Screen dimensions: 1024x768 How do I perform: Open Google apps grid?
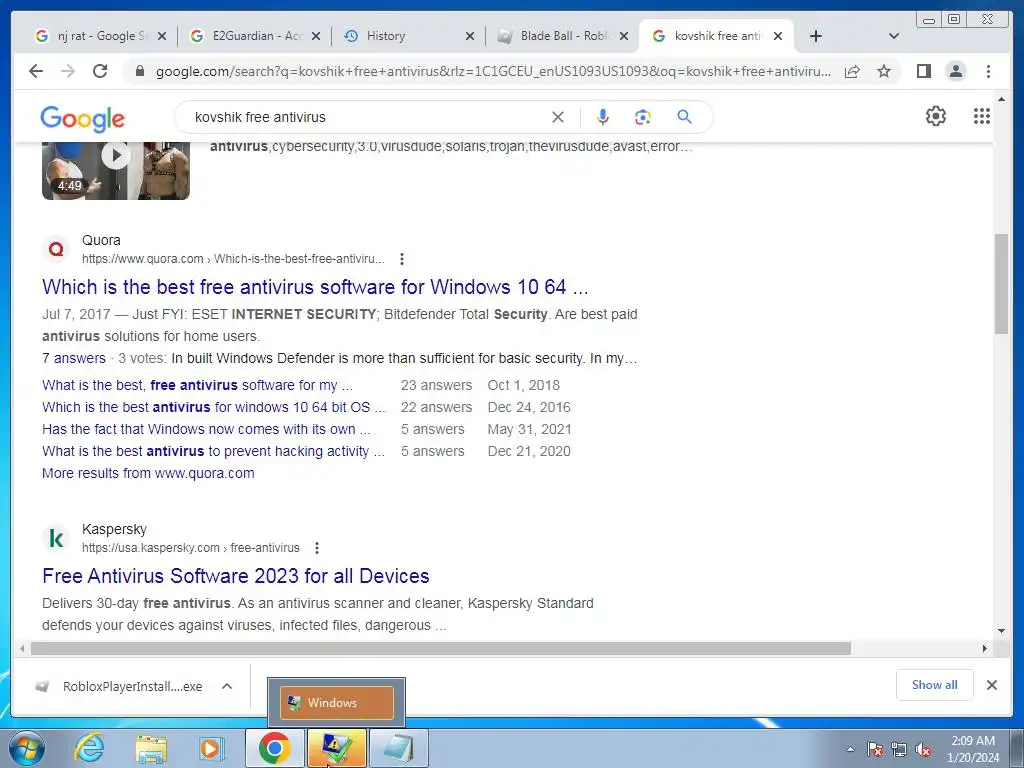tap(982, 116)
